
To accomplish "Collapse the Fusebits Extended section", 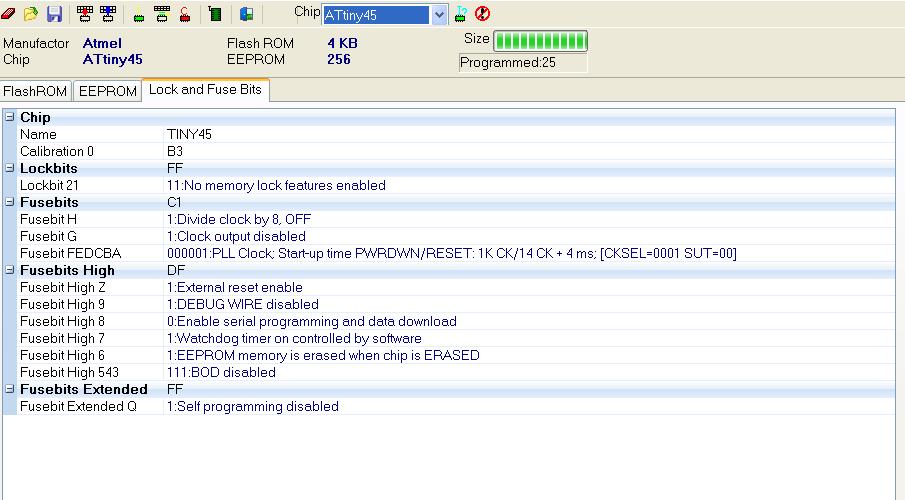I will point(10,389).
